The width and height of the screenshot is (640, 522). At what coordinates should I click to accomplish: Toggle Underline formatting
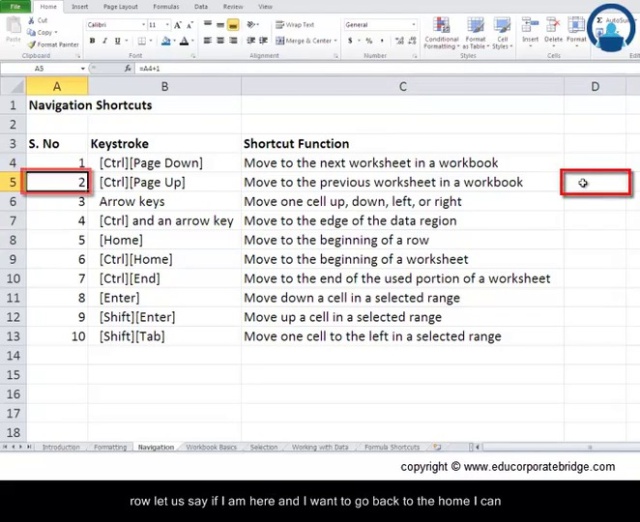click(118, 41)
